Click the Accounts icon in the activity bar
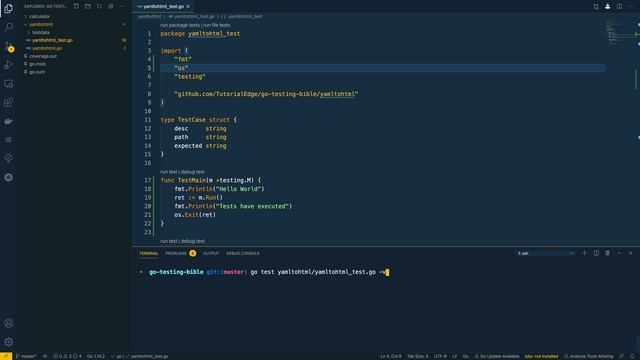640x360 pixels. click(x=8, y=323)
